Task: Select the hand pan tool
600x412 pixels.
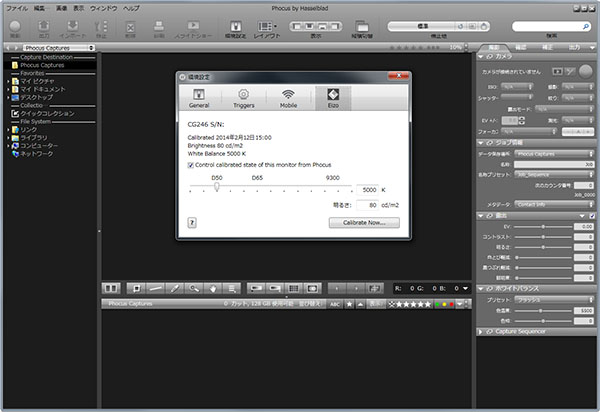Action: [x=212, y=287]
